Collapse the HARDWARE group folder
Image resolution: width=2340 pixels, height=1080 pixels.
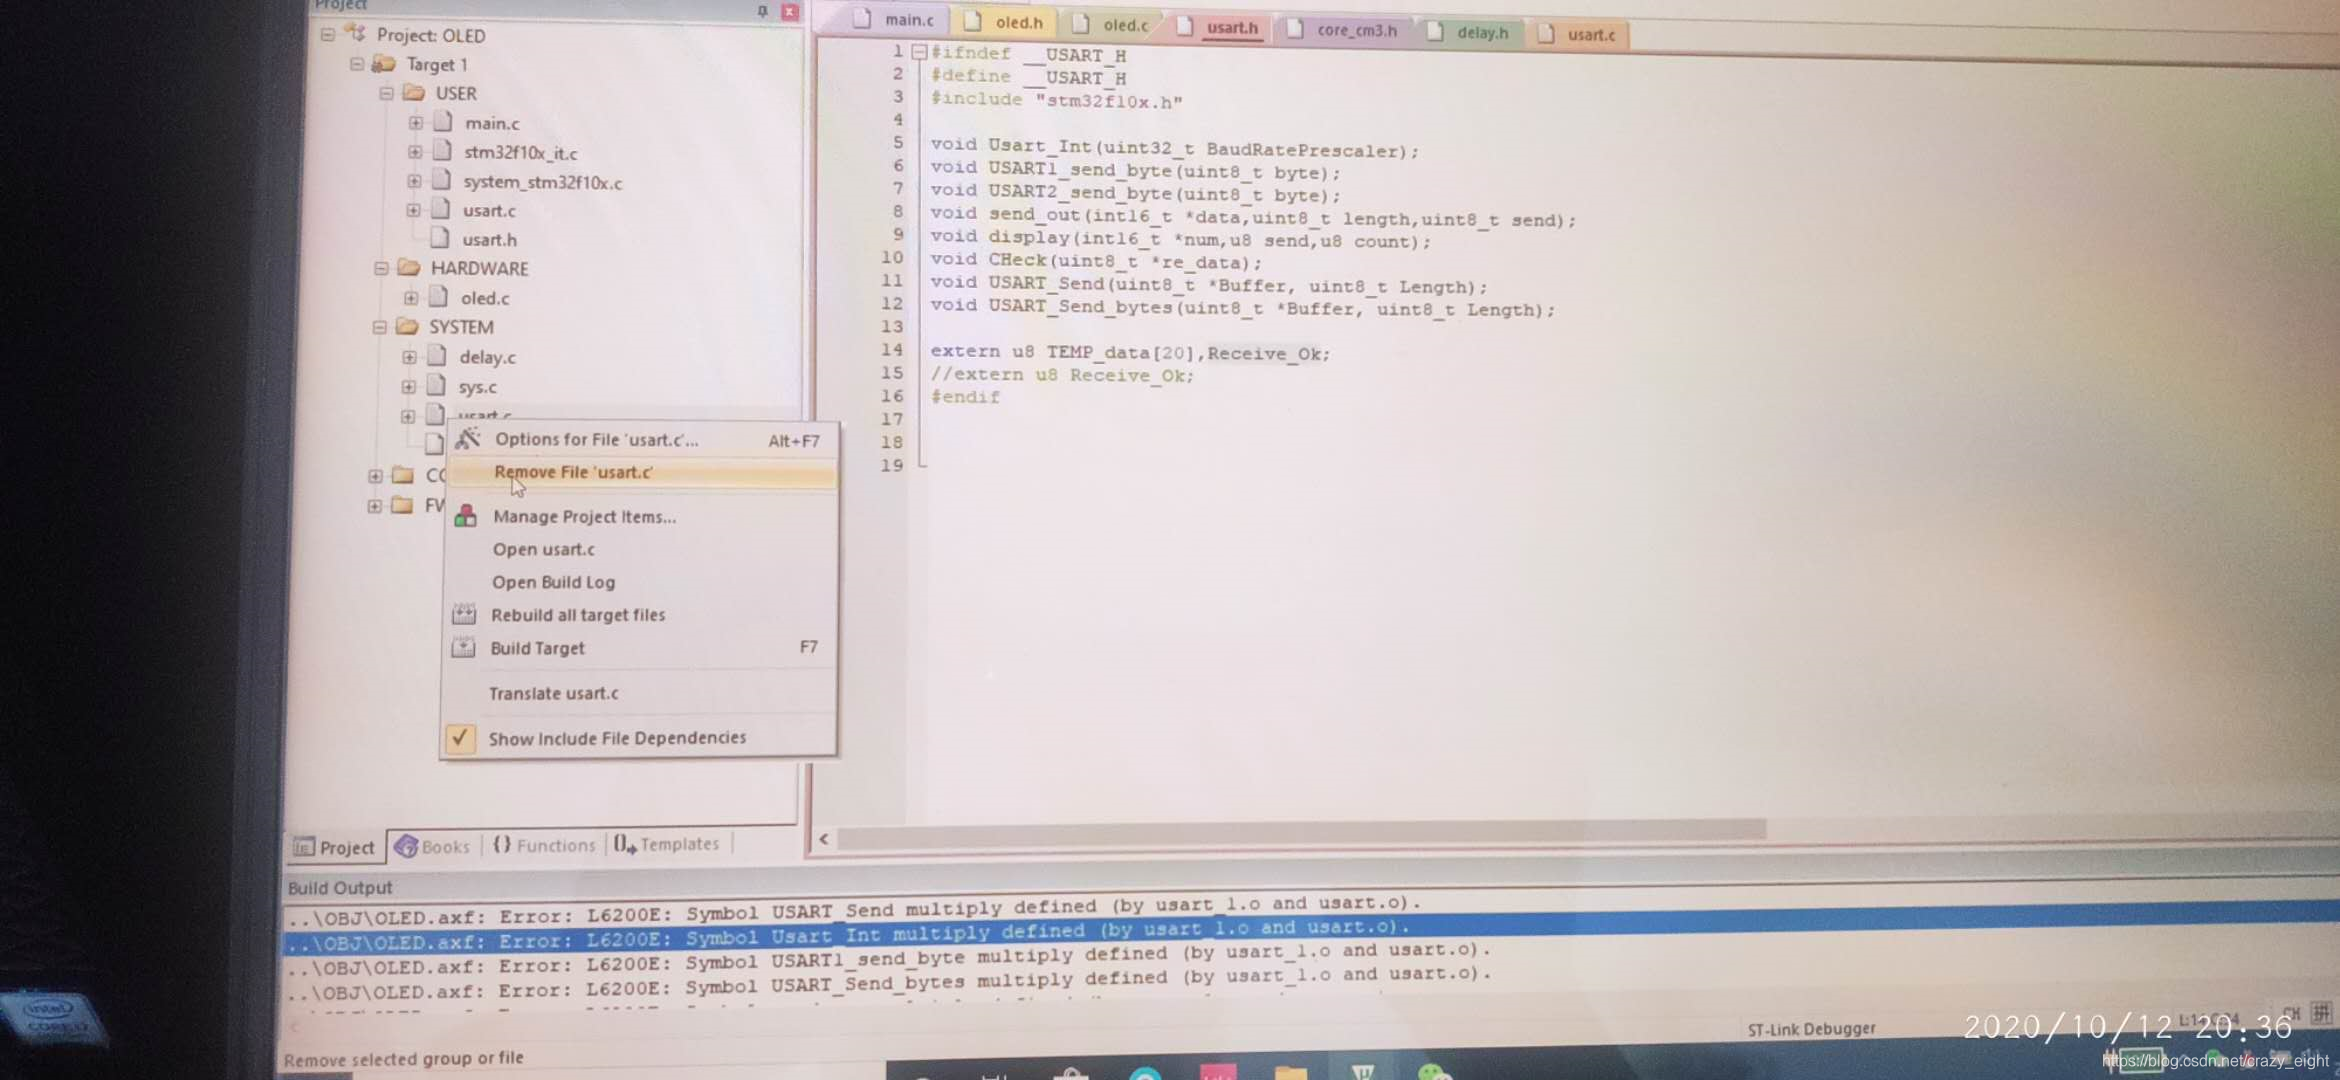tap(381, 268)
